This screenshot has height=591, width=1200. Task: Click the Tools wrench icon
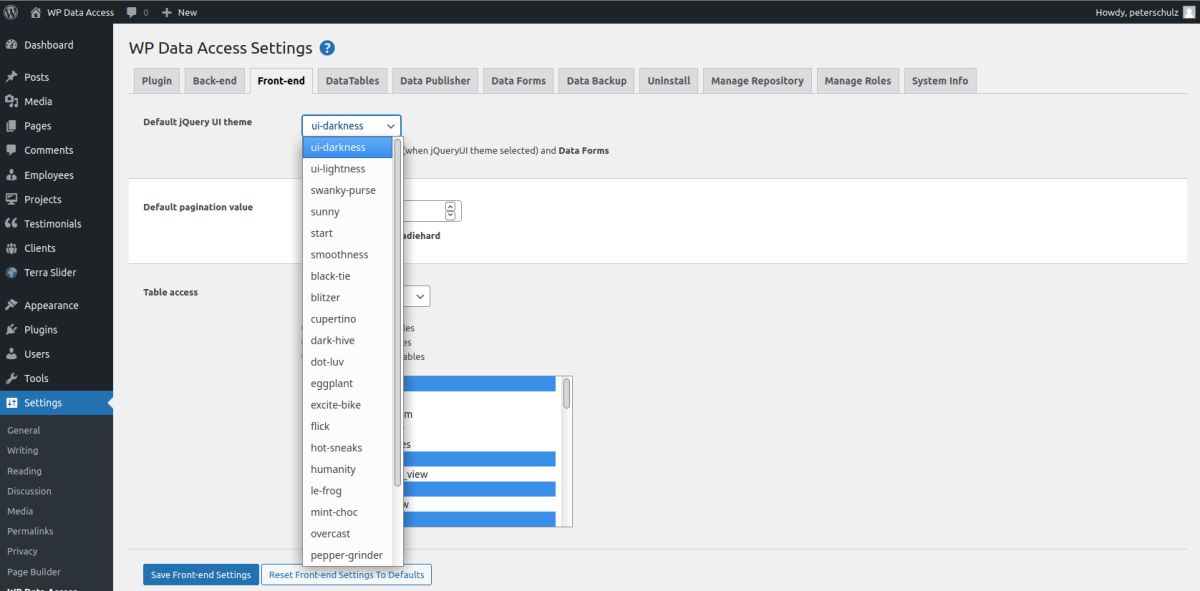12,378
